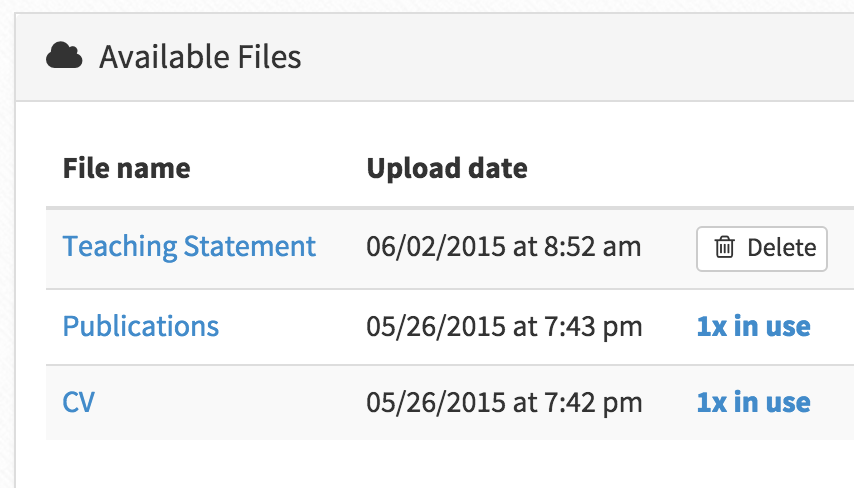Click the gap between Publications name and date

(290, 326)
